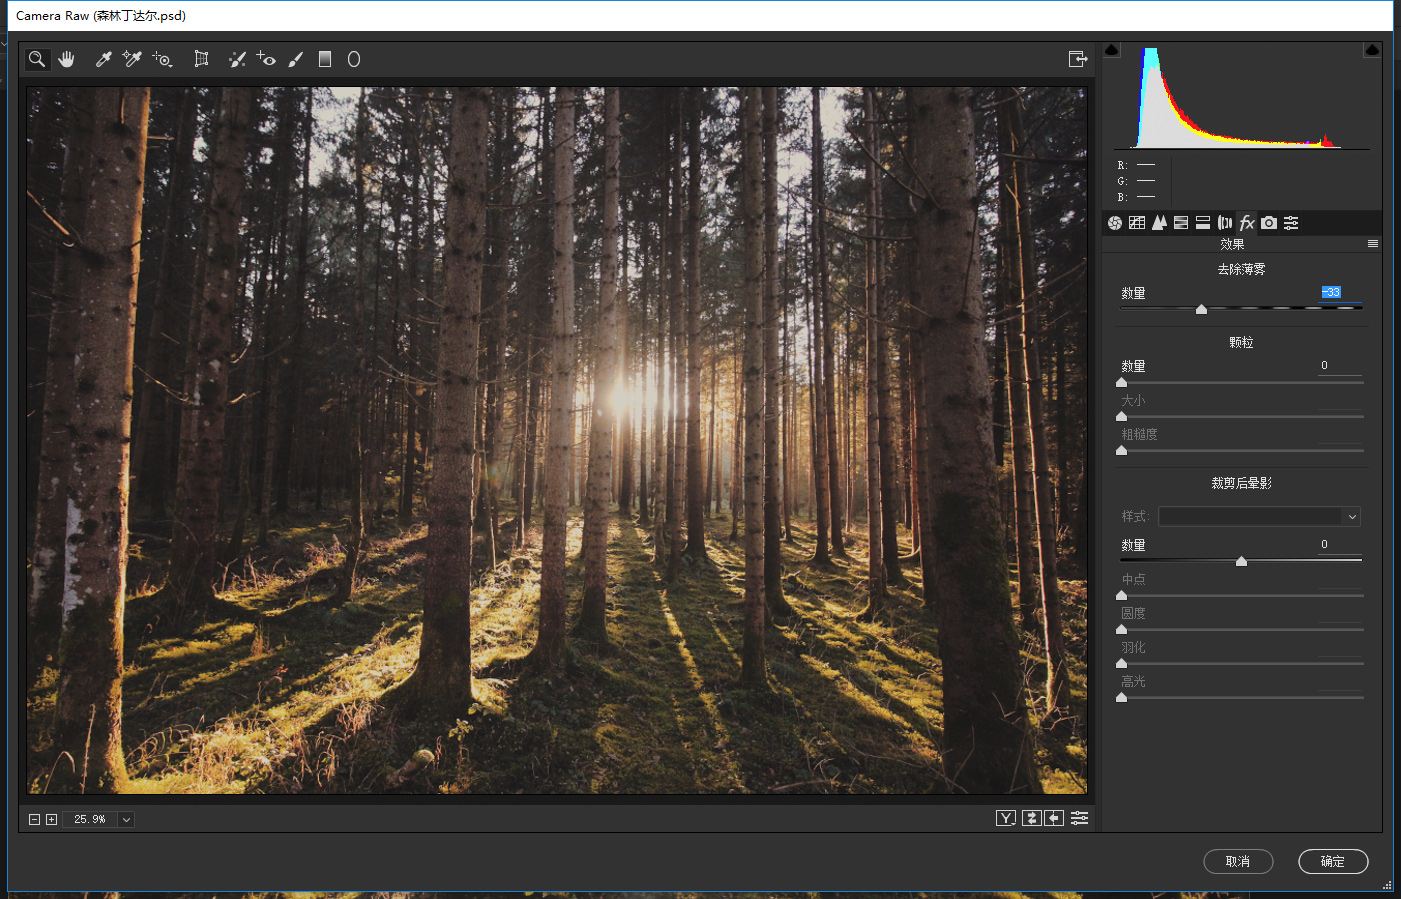Toggle shadow clipping warning in histogram
Screen dimensions: 1401x899
click(1112, 50)
